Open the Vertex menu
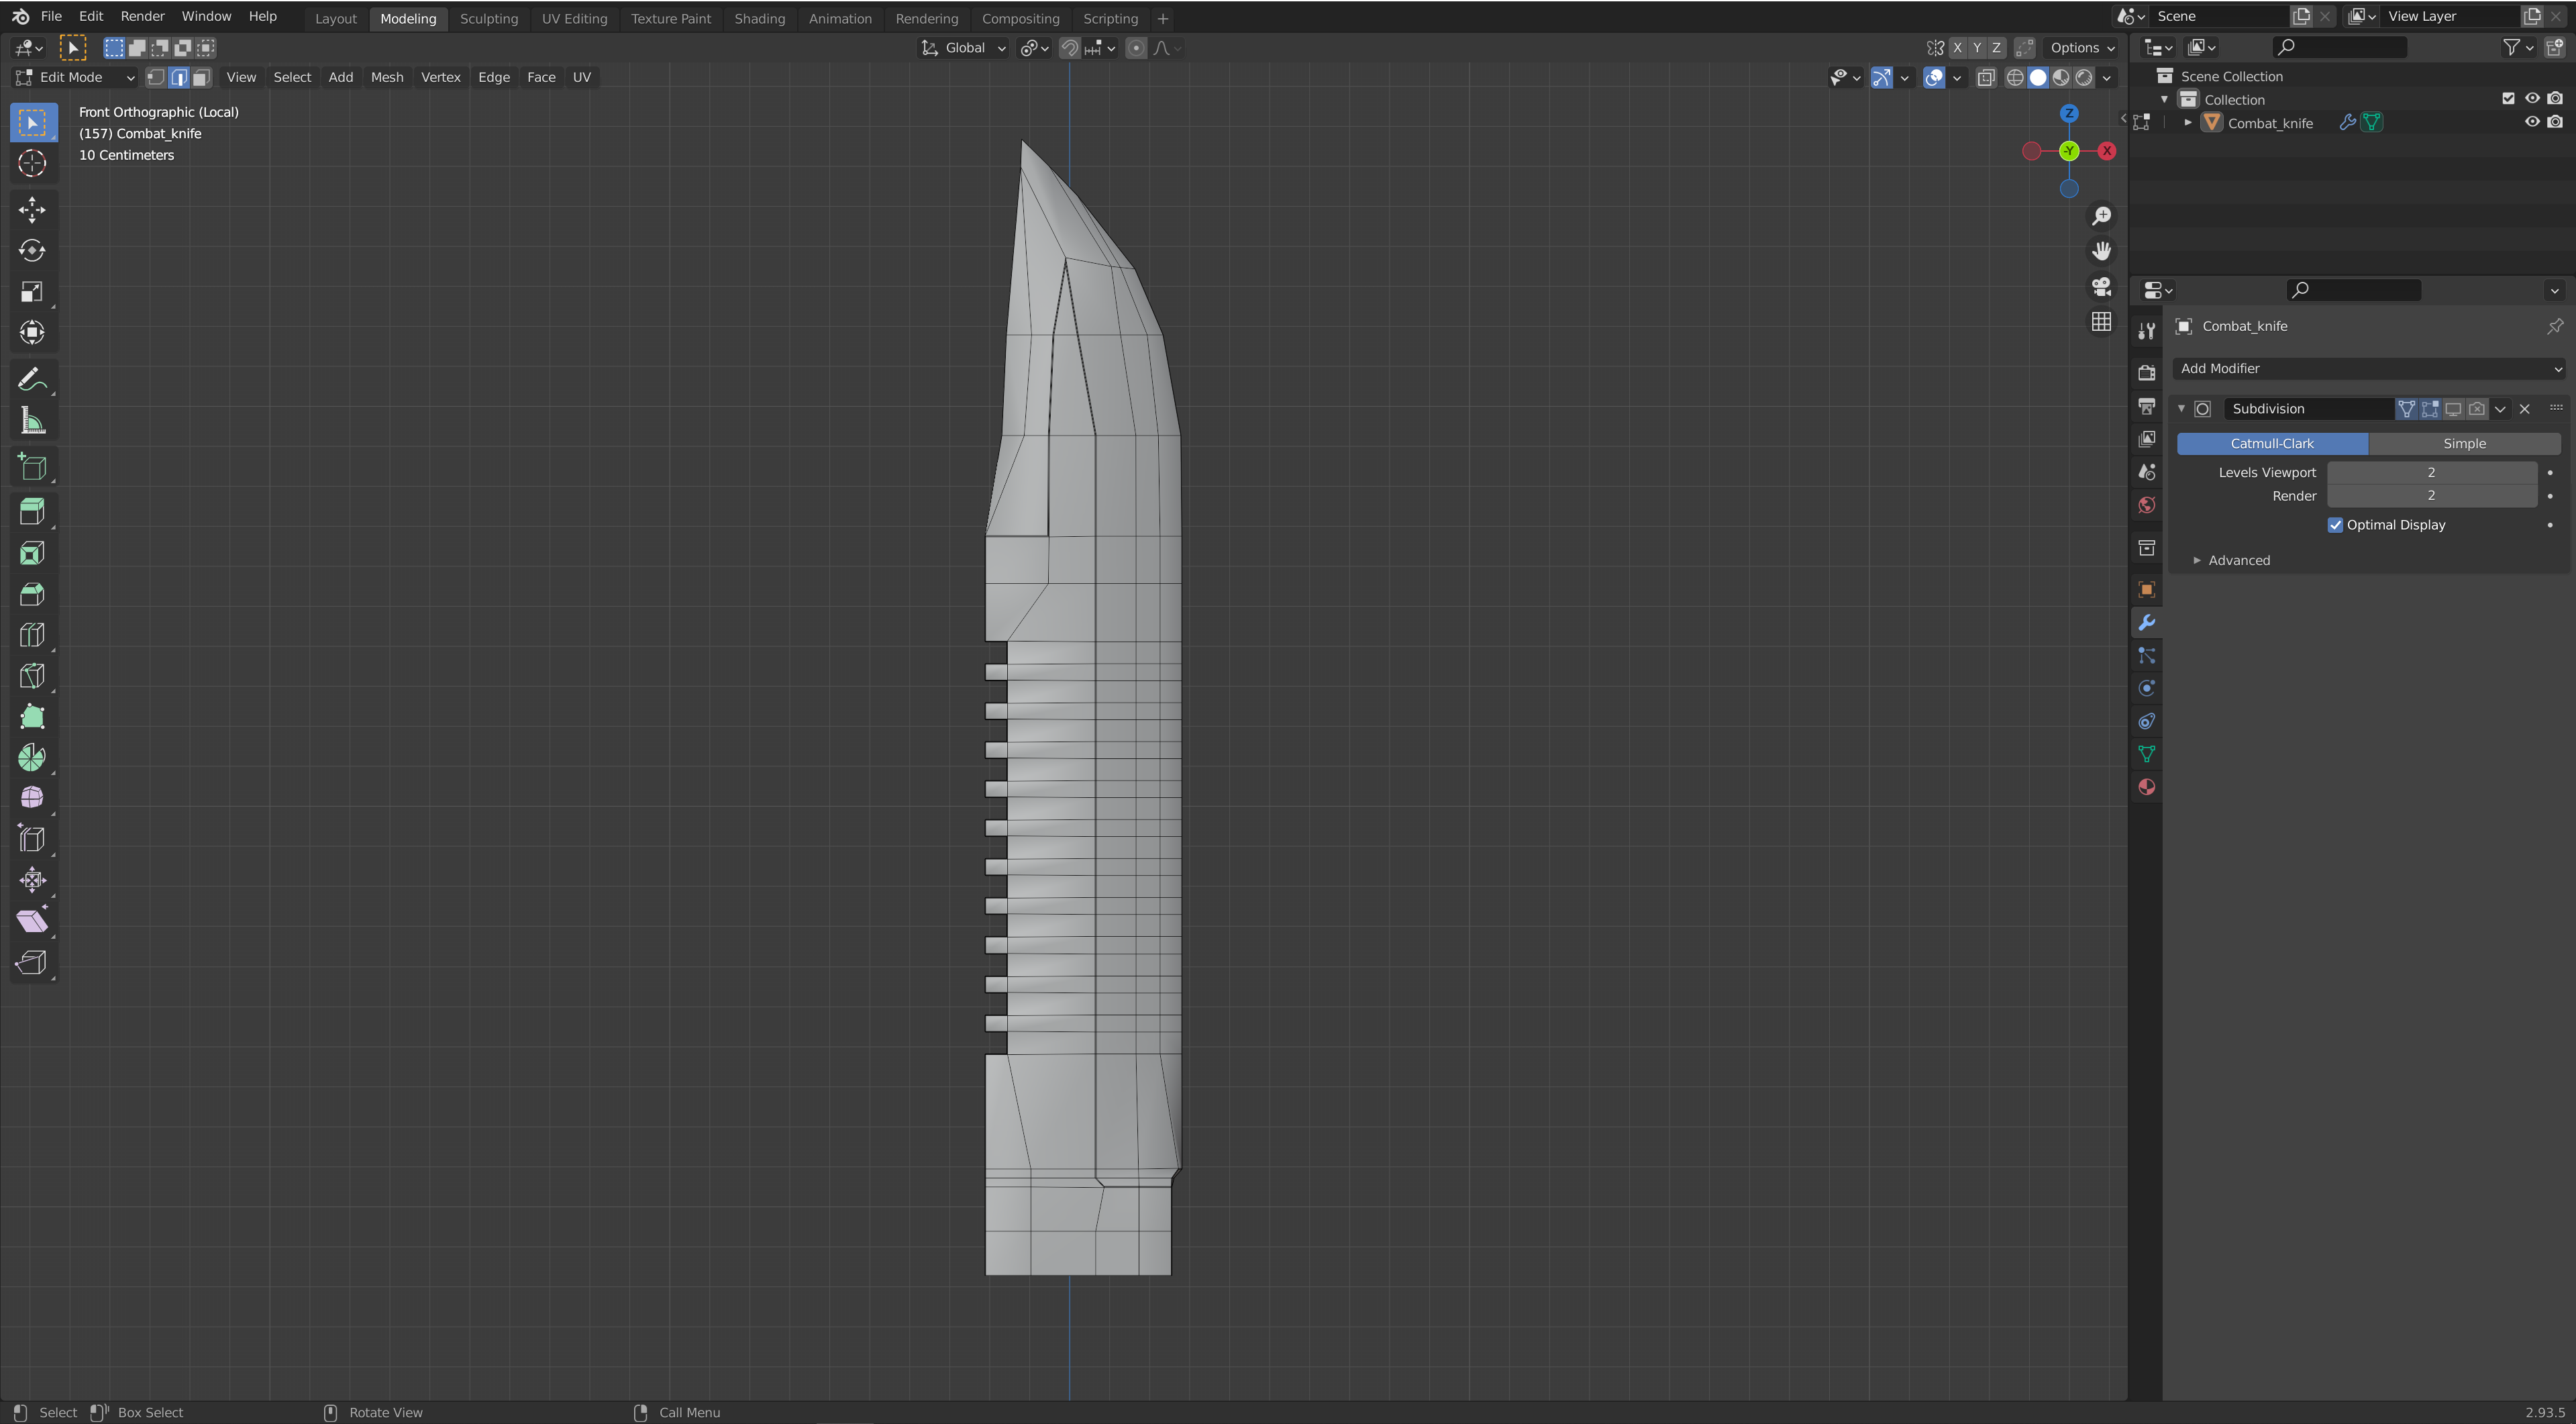The width and height of the screenshot is (2576, 1424). pyautogui.click(x=440, y=77)
